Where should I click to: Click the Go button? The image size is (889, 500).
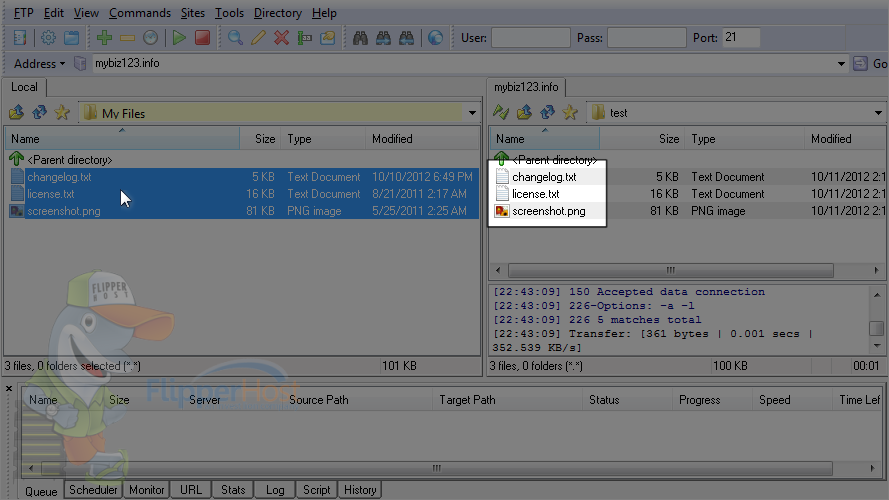point(871,63)
